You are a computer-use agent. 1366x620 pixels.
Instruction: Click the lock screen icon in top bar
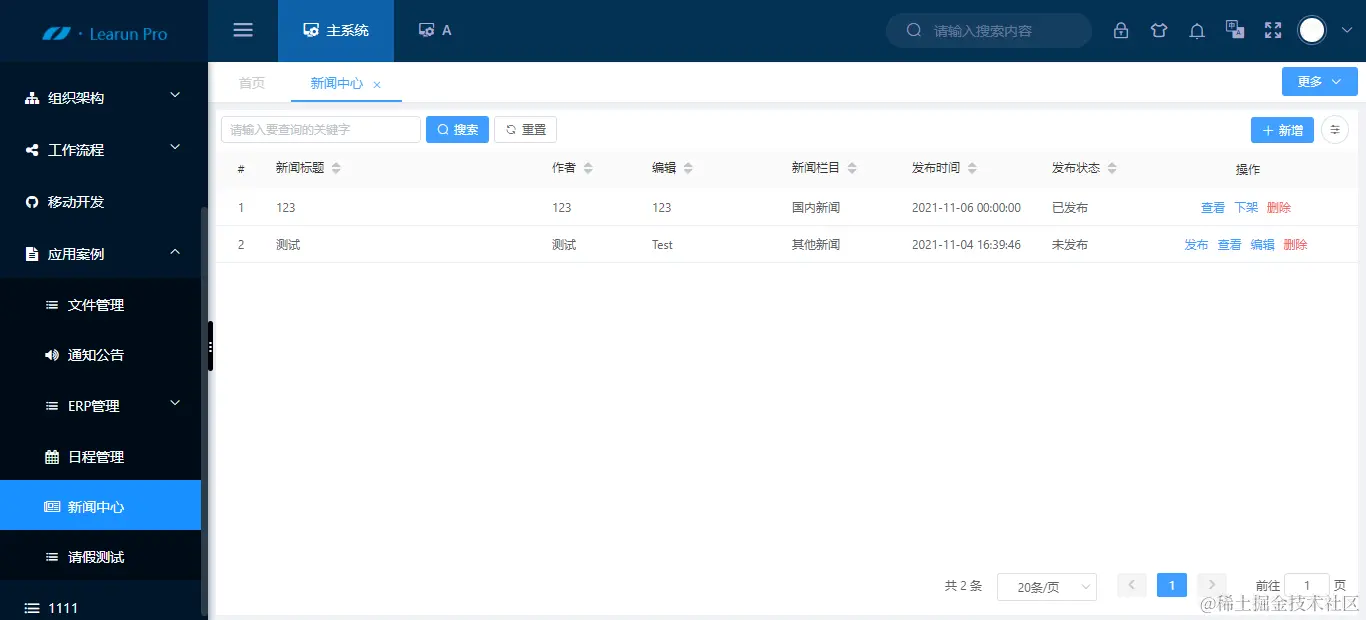[x=1121, y=30]
